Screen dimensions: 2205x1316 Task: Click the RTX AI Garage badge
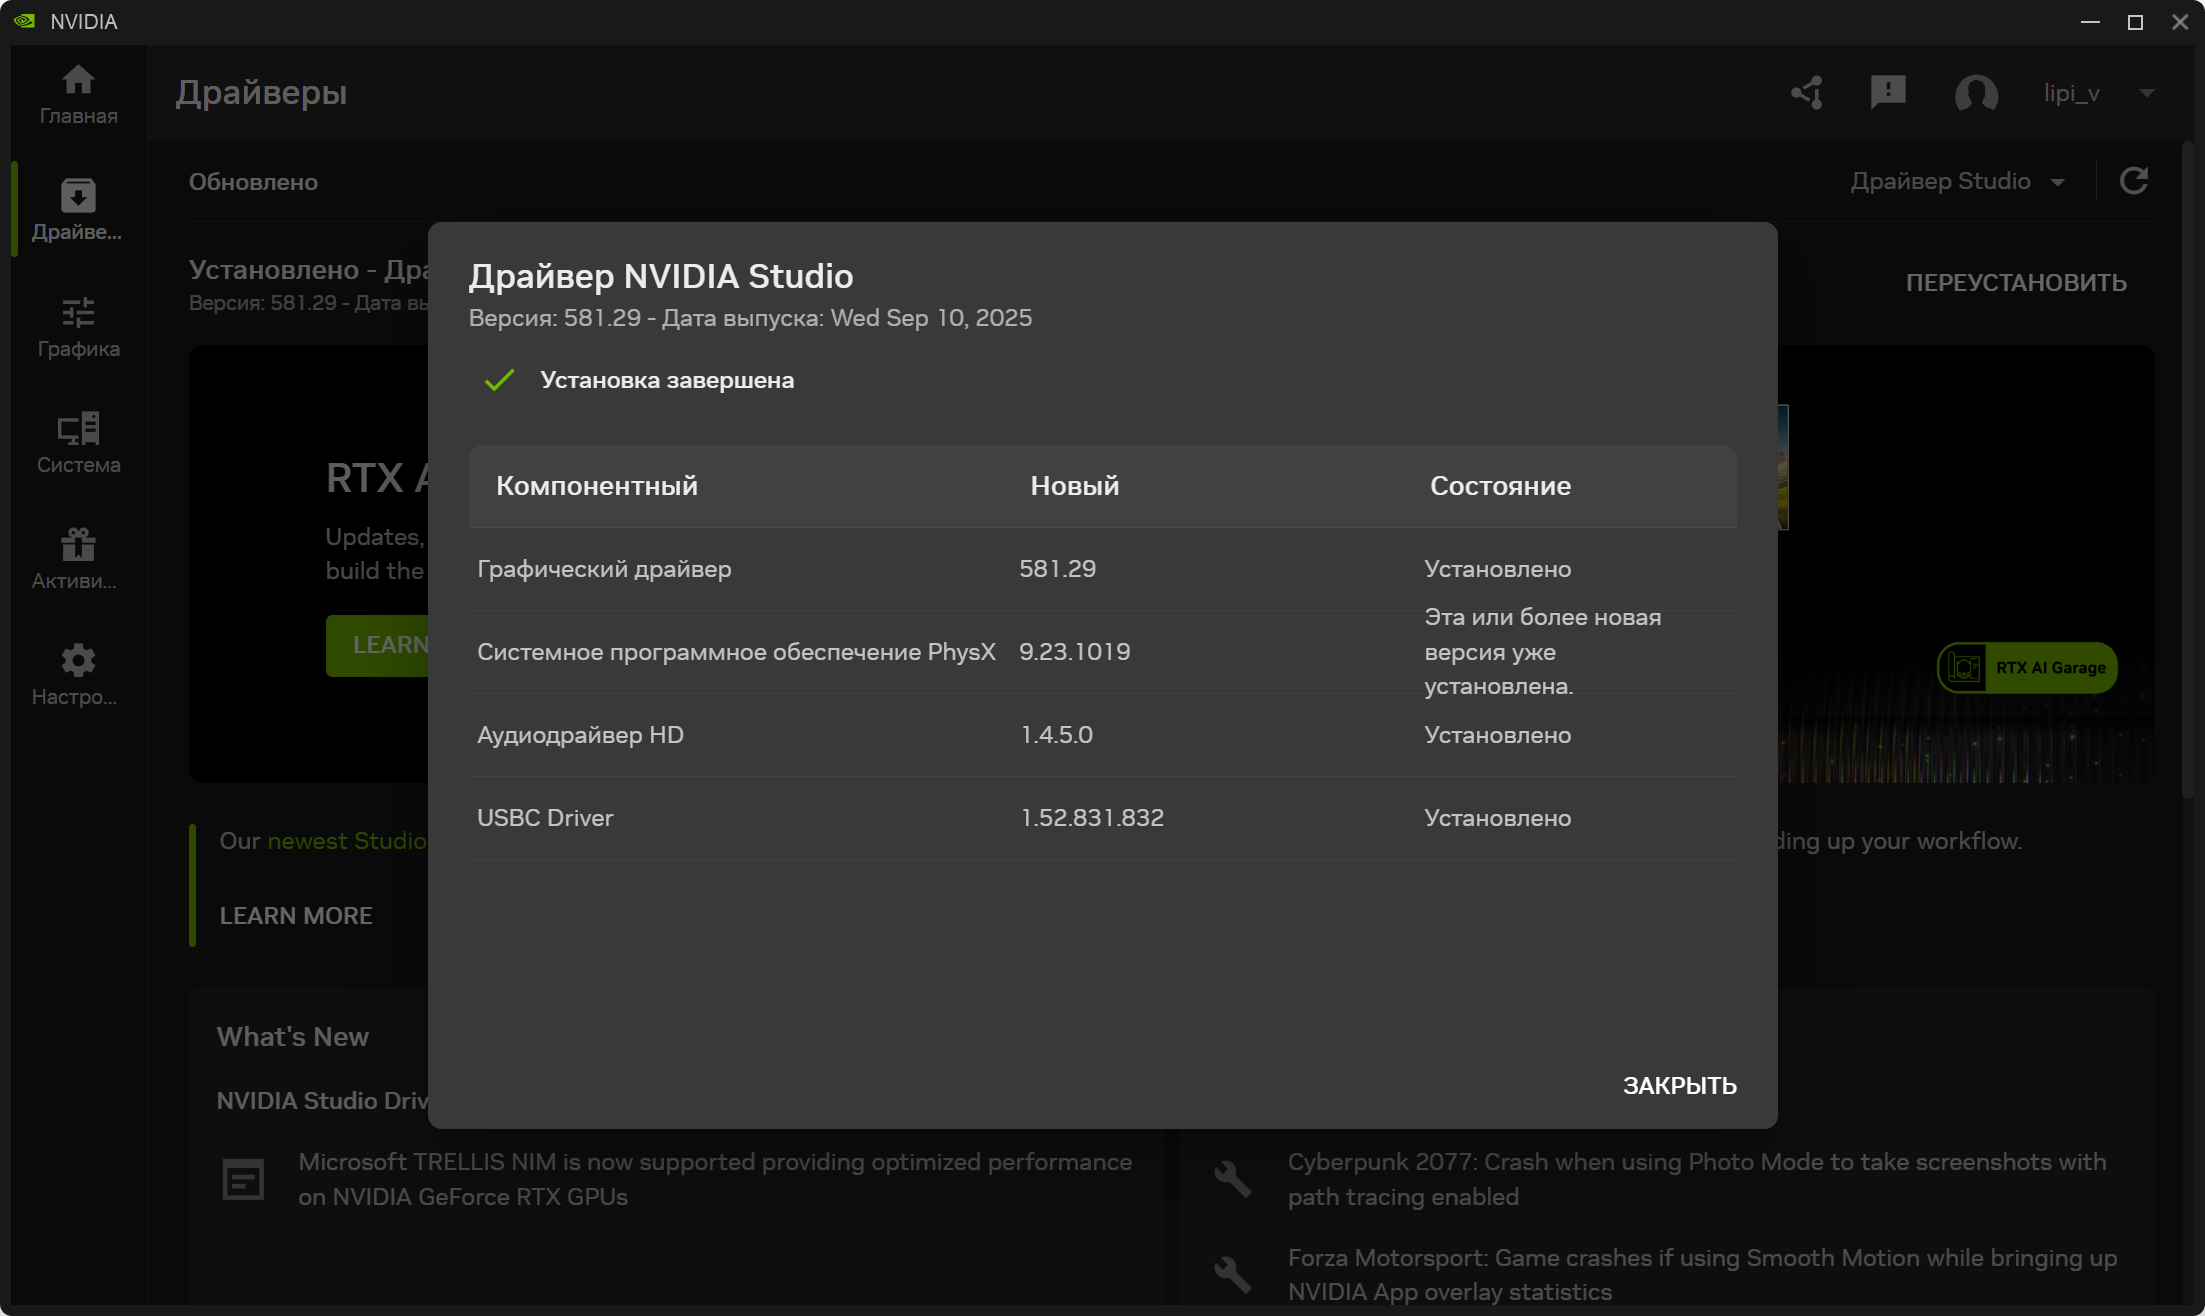pos(2028,668)
